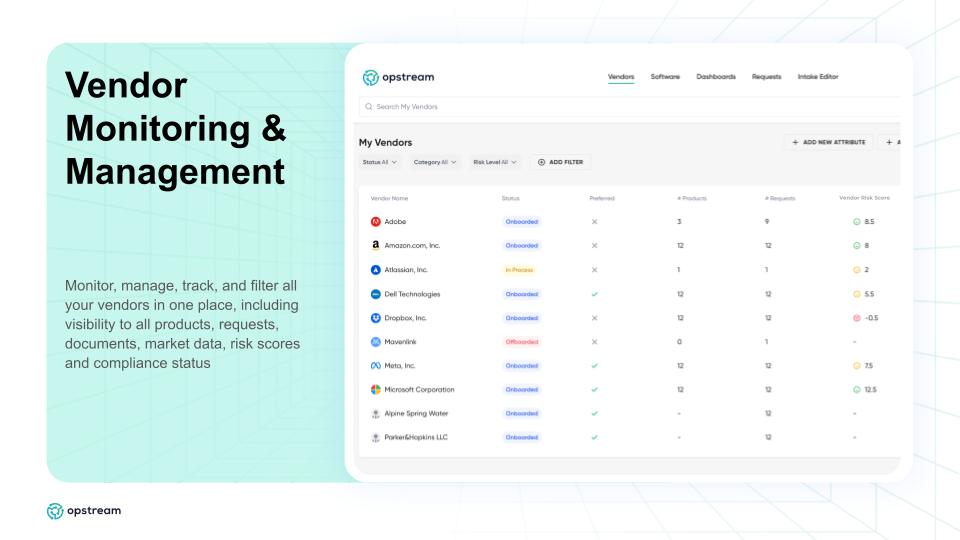The image size is (960, 540).
Task: Click the plus icon in Add Filter
Action: [x=541, y=162]
